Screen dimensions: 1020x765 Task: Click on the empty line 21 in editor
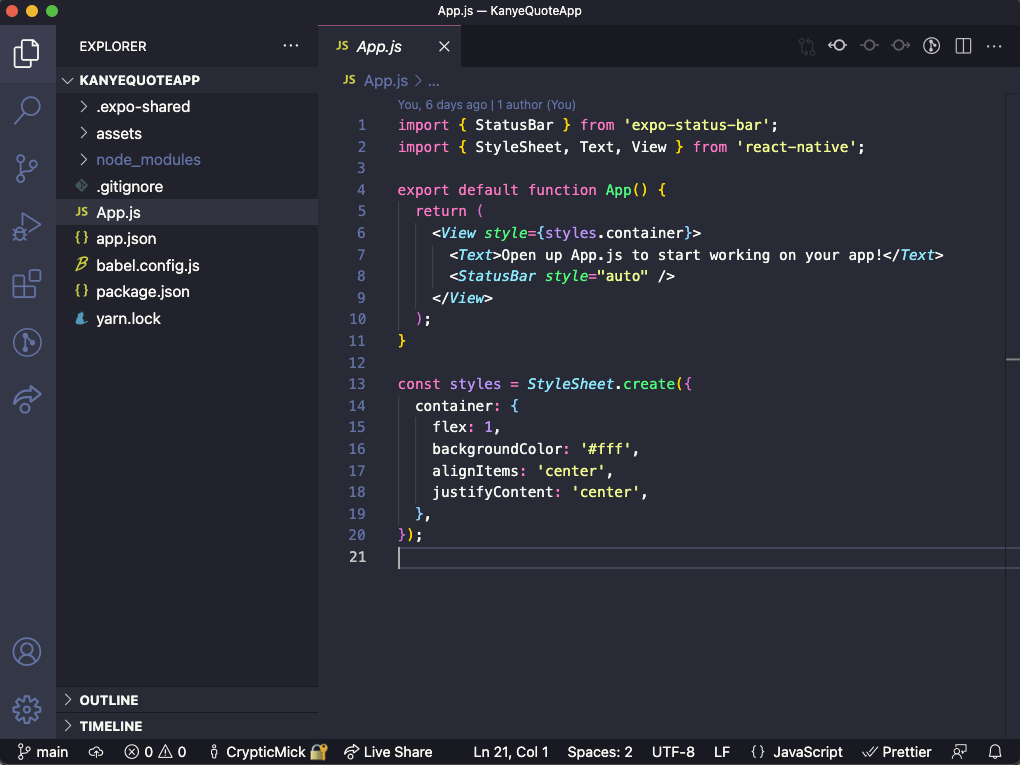click(x=708, y=557)
